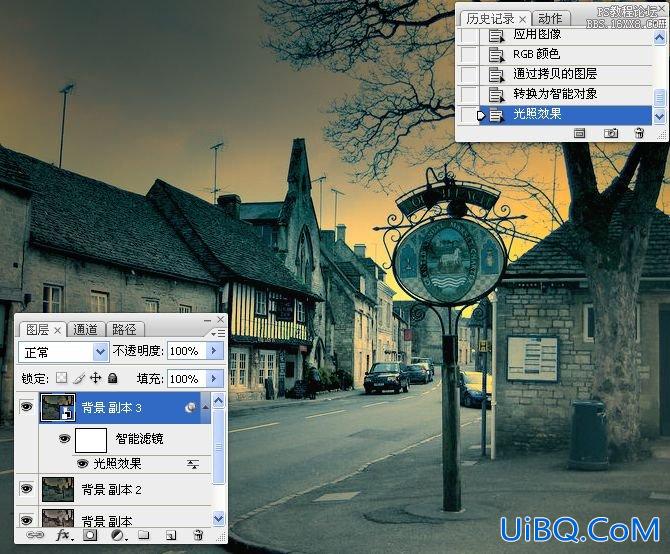
Task: Toggle visibility of 背景 副本 3 layer
Action: 26,407
